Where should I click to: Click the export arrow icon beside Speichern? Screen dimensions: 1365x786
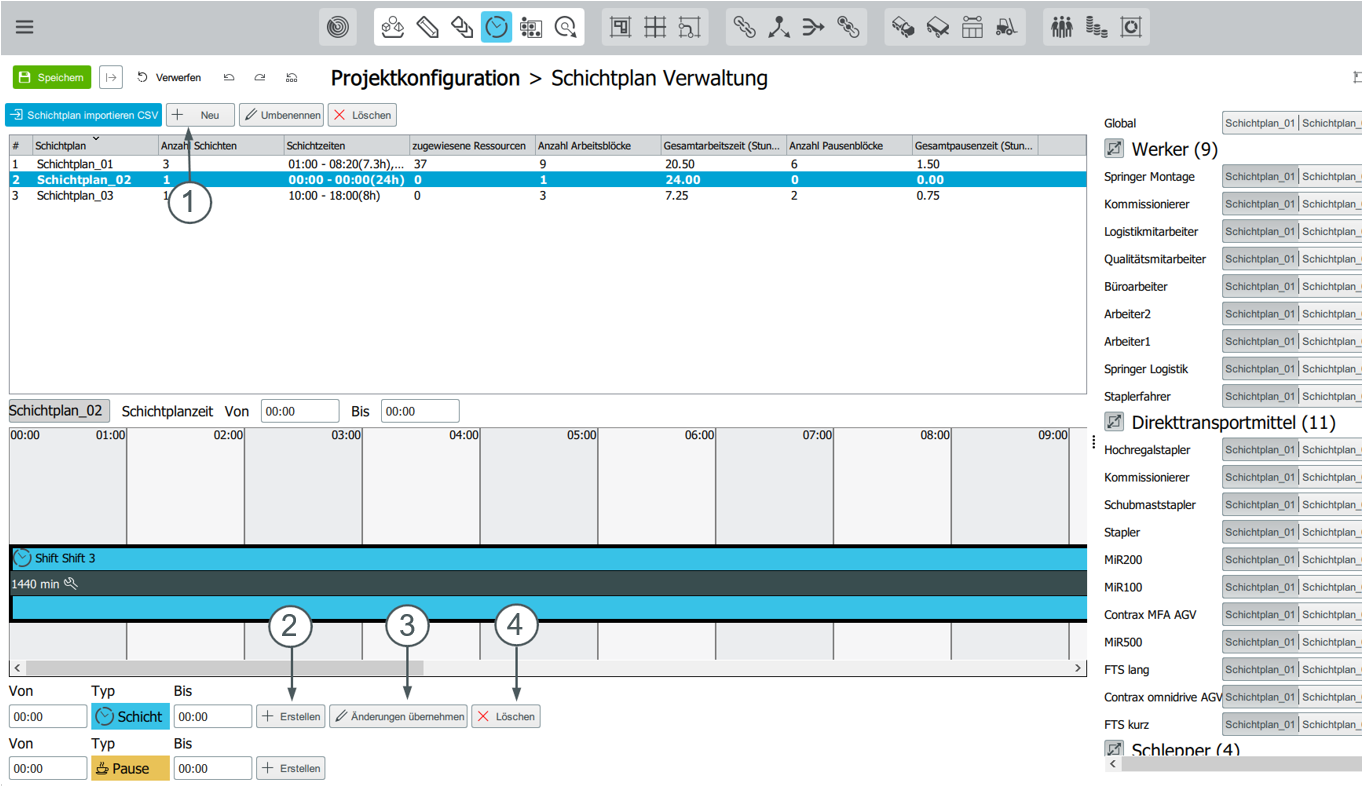pyautogui.click(x=110, y=77)
